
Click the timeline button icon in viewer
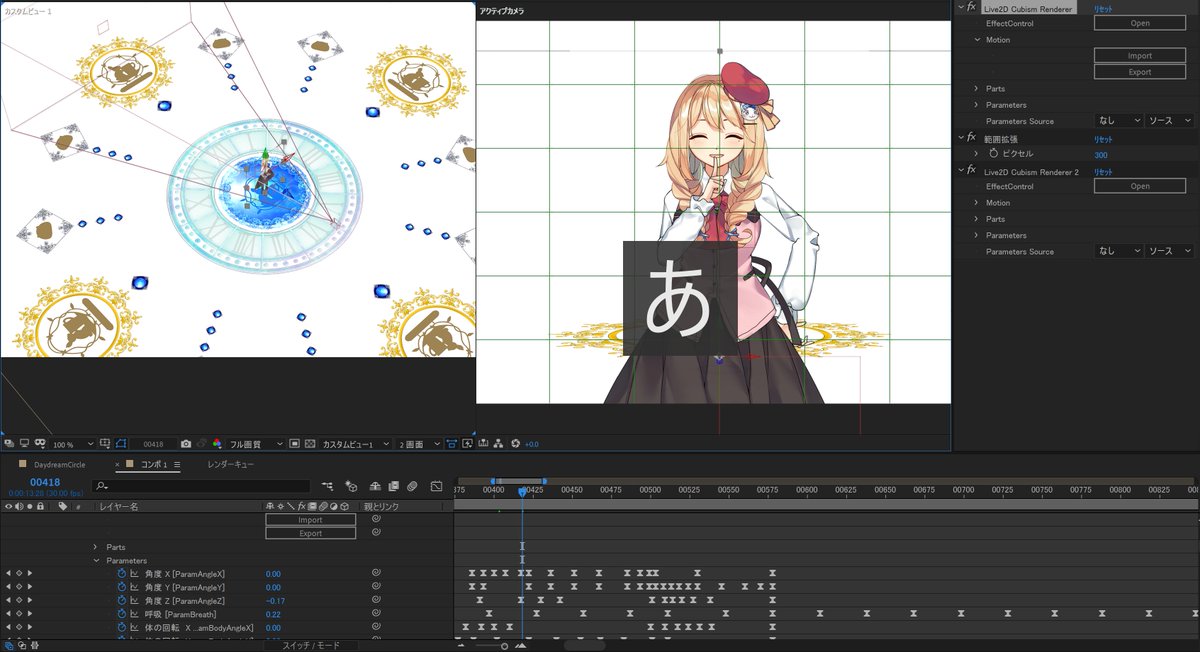coord(483,444)
